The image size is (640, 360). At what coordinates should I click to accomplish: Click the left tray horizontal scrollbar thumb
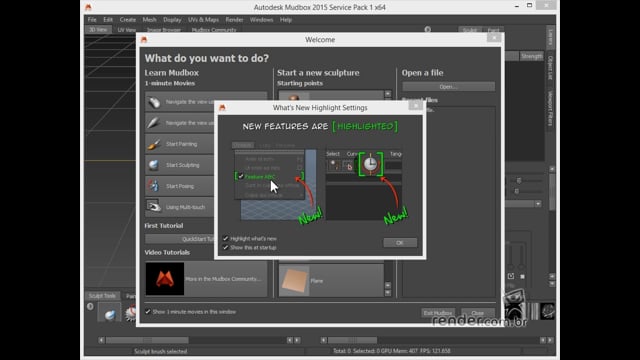(147, 340)
